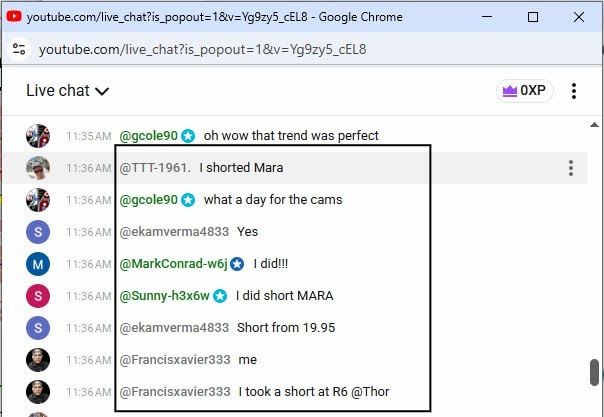Screen dimensions: 604x417
Task: Click the 0XP crown points badge
Action: tap(525, 91)
